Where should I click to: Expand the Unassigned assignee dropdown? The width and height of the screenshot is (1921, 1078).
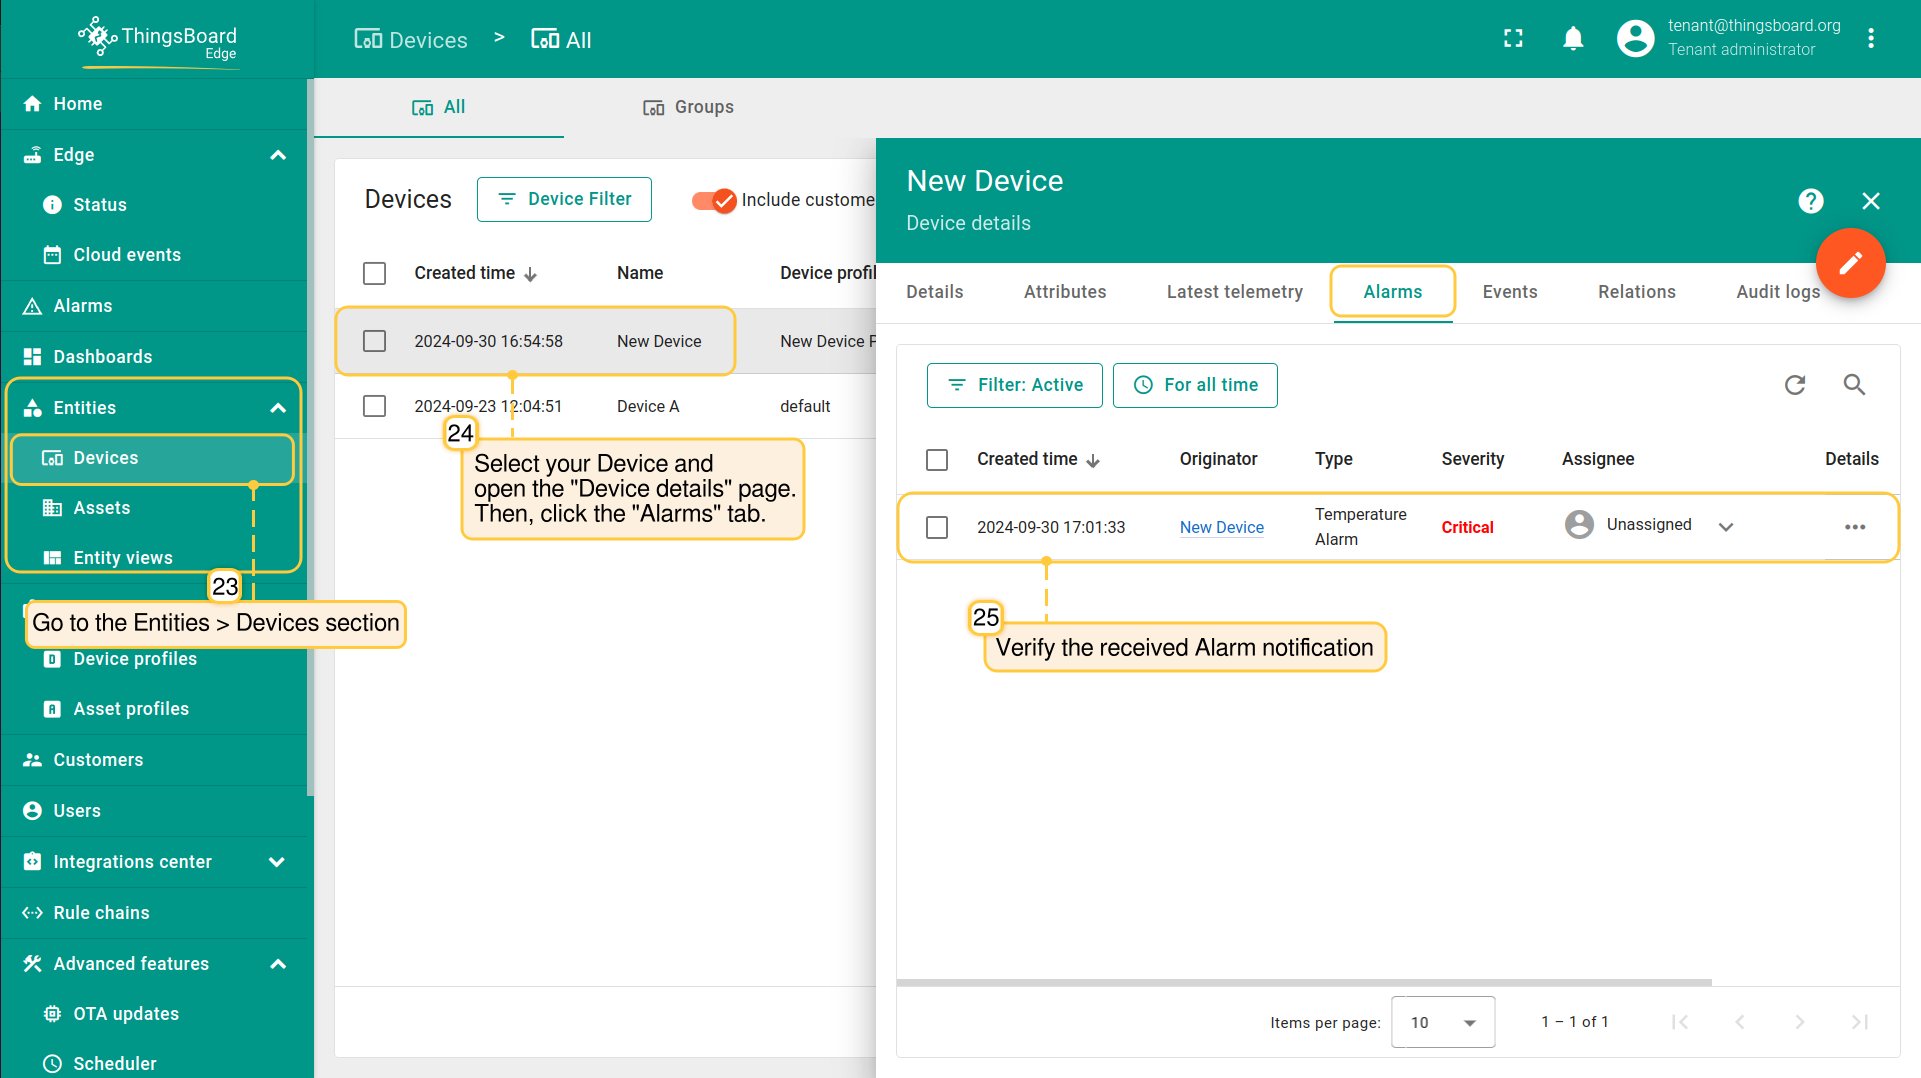[x=1726, y=527]
